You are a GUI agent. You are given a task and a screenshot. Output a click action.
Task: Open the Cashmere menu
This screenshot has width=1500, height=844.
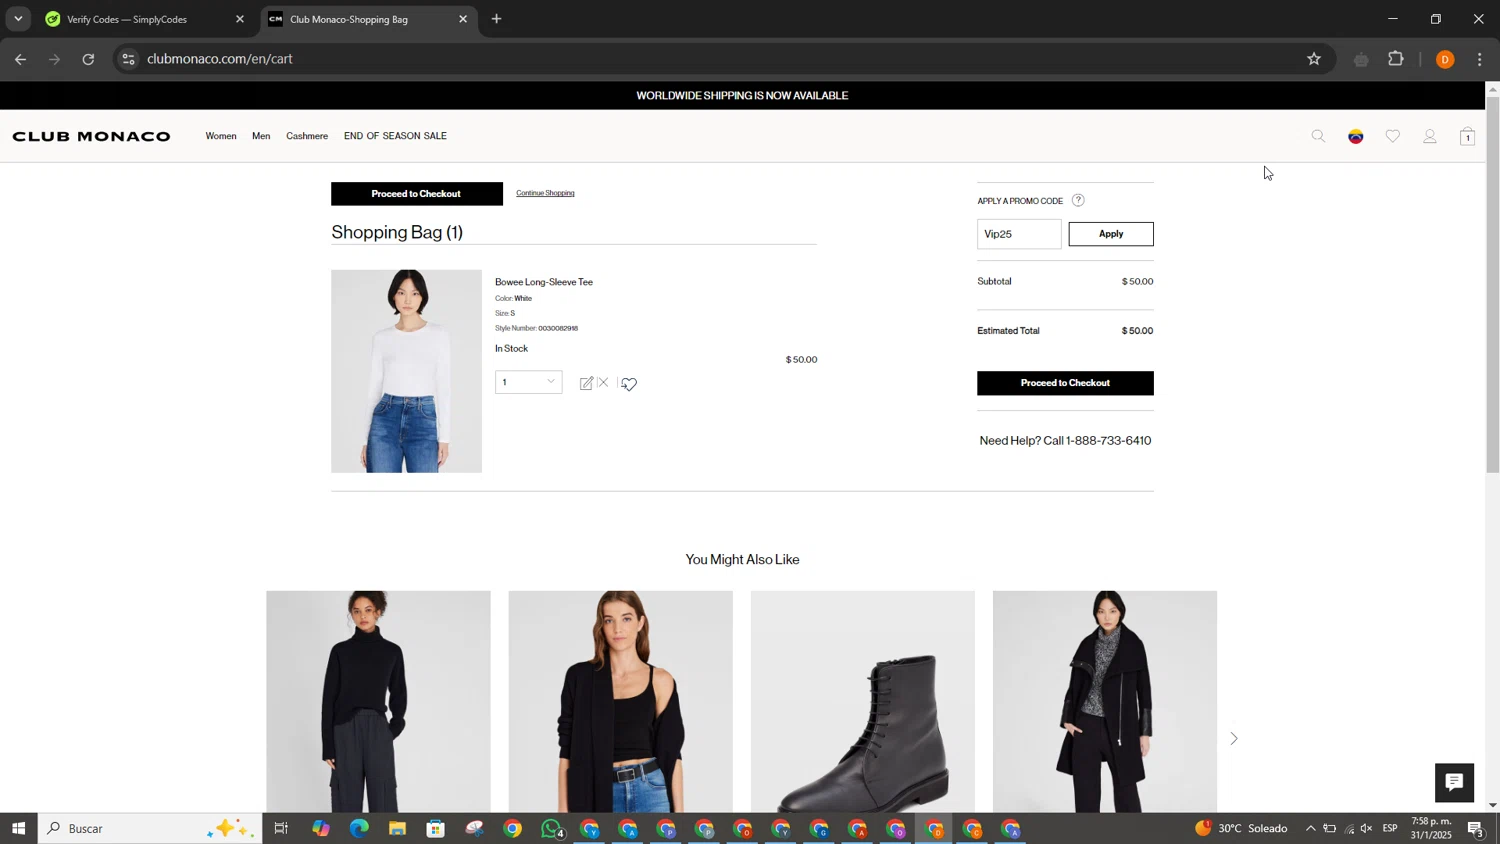pos(307,136)
